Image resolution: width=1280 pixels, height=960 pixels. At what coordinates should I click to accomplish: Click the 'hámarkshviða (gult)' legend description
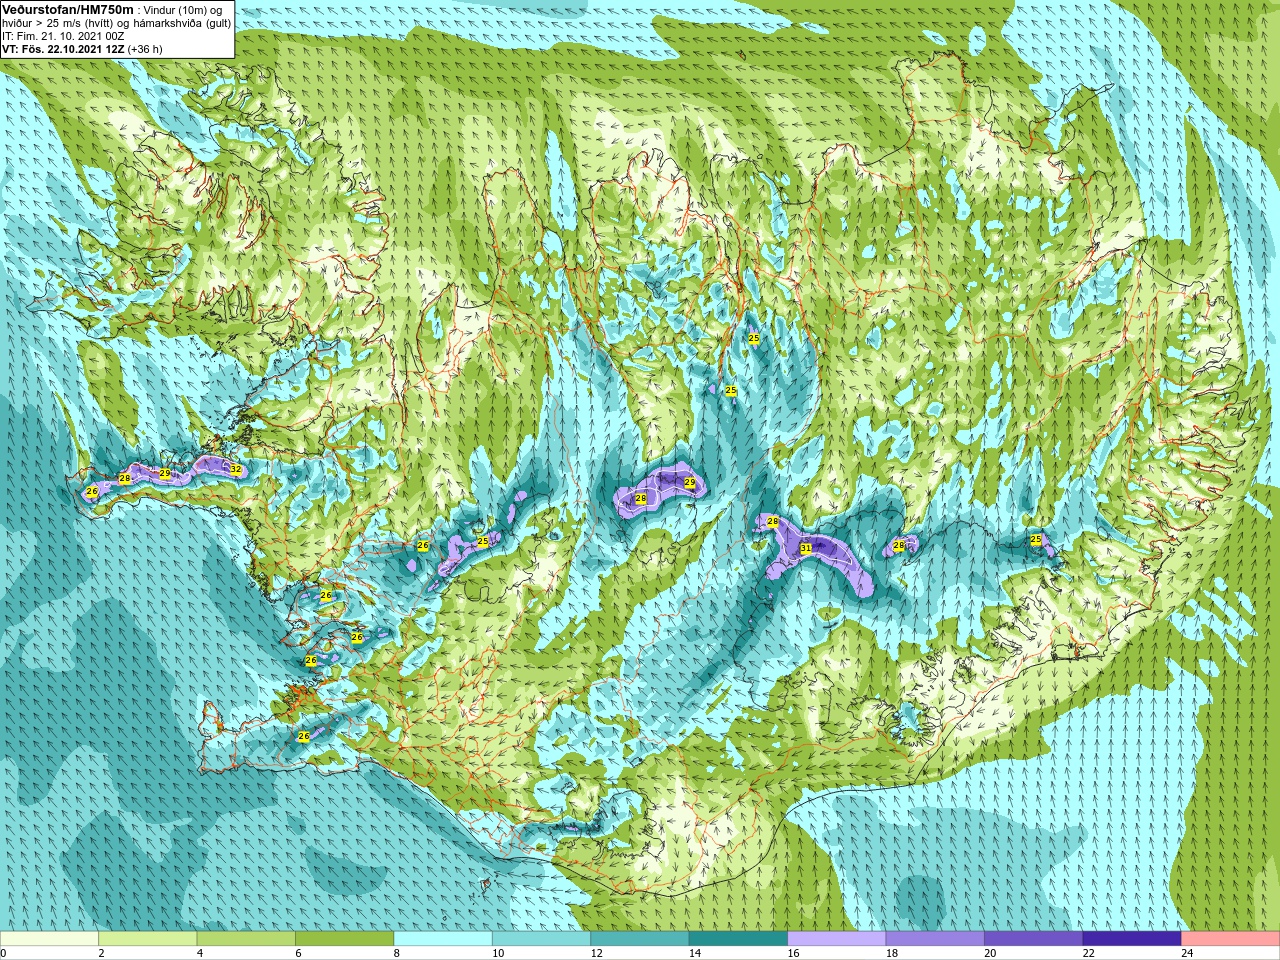click(182, 23)
